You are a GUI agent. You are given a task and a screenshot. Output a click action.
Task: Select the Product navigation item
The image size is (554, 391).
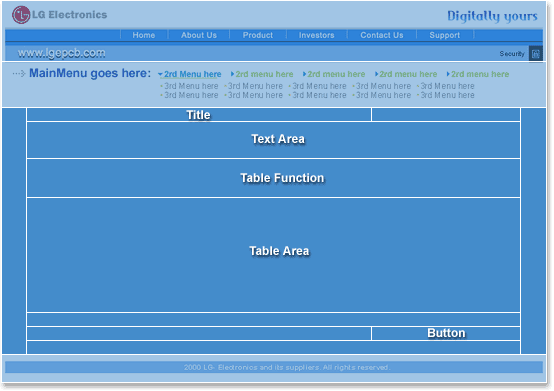click(258, 35)
